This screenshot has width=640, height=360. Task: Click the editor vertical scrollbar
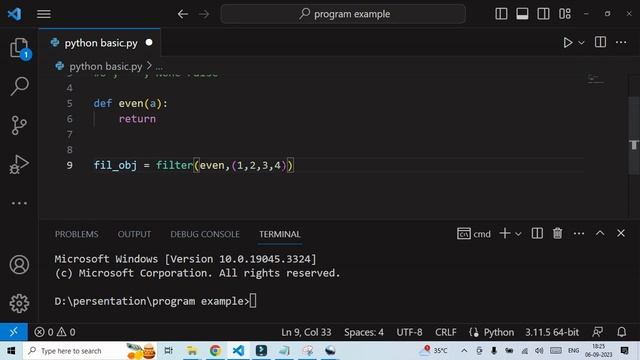pos(634,135)
